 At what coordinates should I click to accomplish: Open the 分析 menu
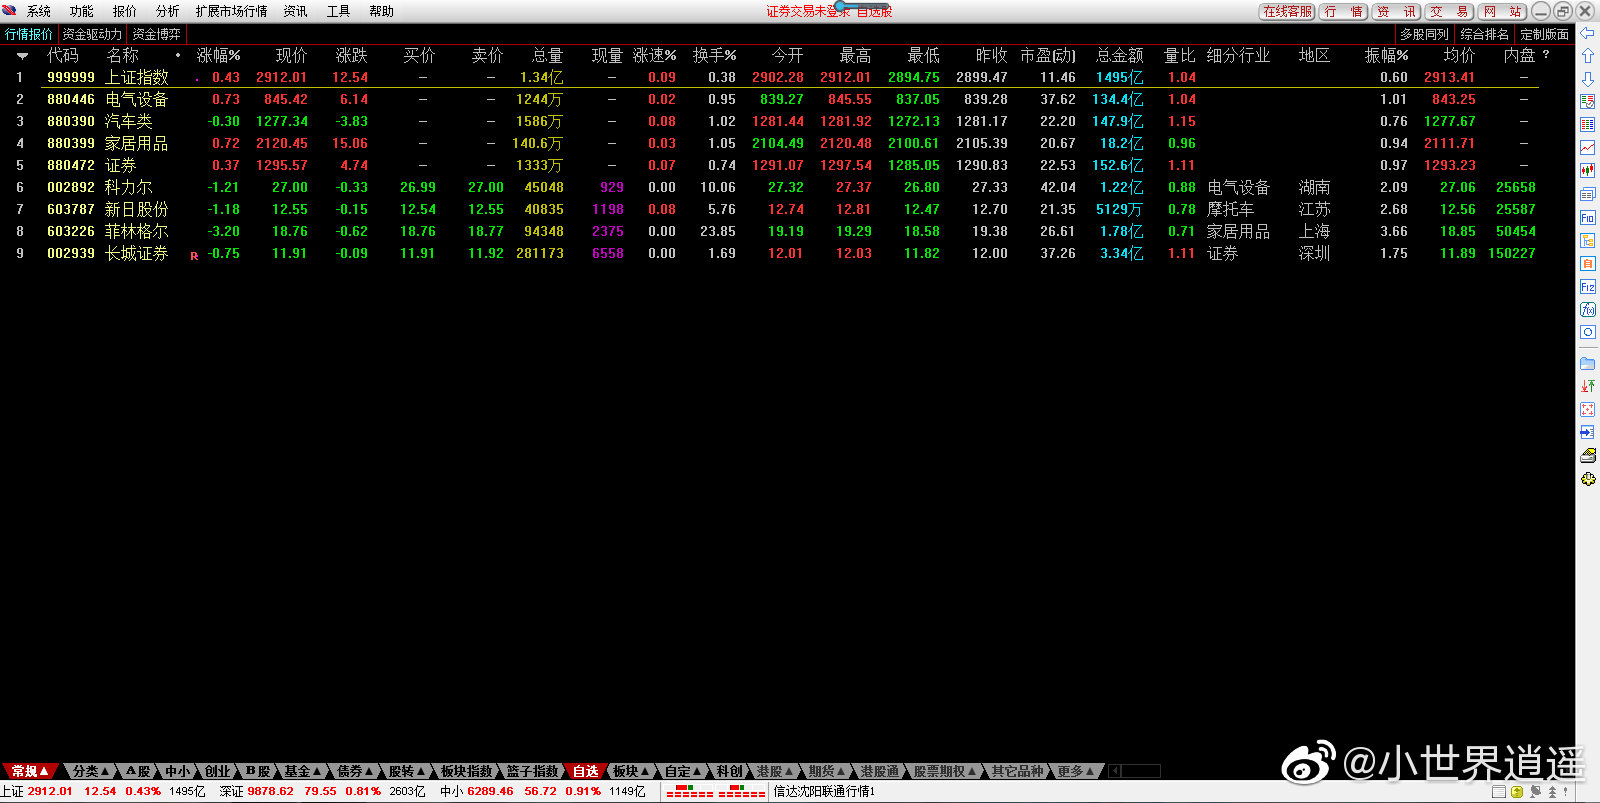pyautogui.click(x=167, y=11)
